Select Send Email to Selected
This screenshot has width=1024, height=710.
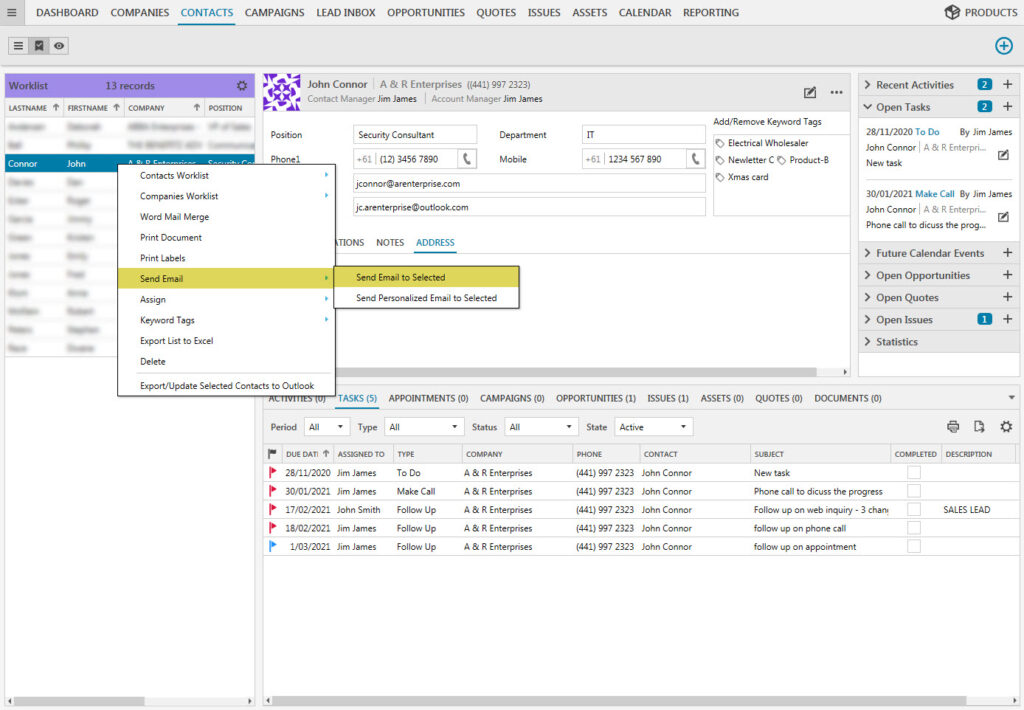pyautogui.click(x=401, y=277)
